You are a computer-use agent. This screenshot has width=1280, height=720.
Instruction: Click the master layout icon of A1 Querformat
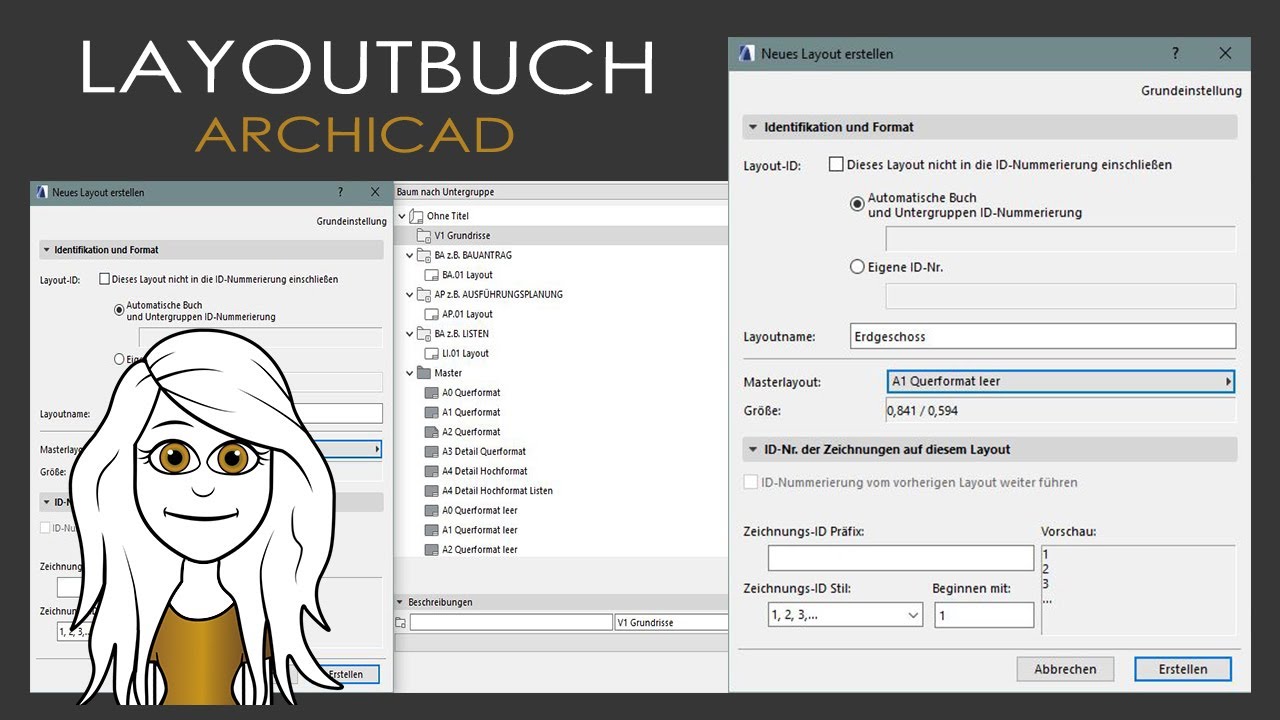(x=432, y=412)
